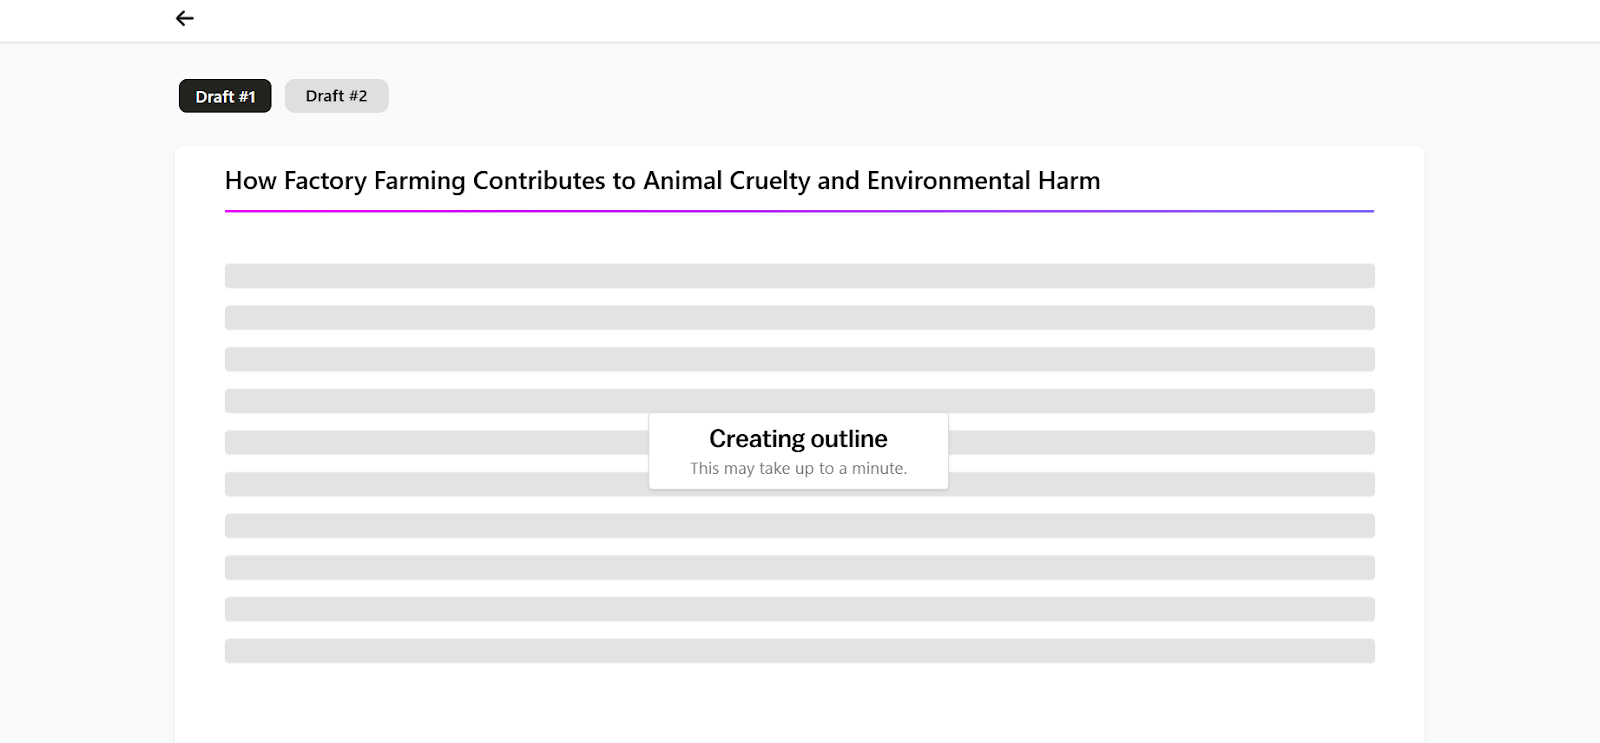Click the Factory Farming title field
The image size is (1600, 743).
pyautogui.click(x=799, y=181)
